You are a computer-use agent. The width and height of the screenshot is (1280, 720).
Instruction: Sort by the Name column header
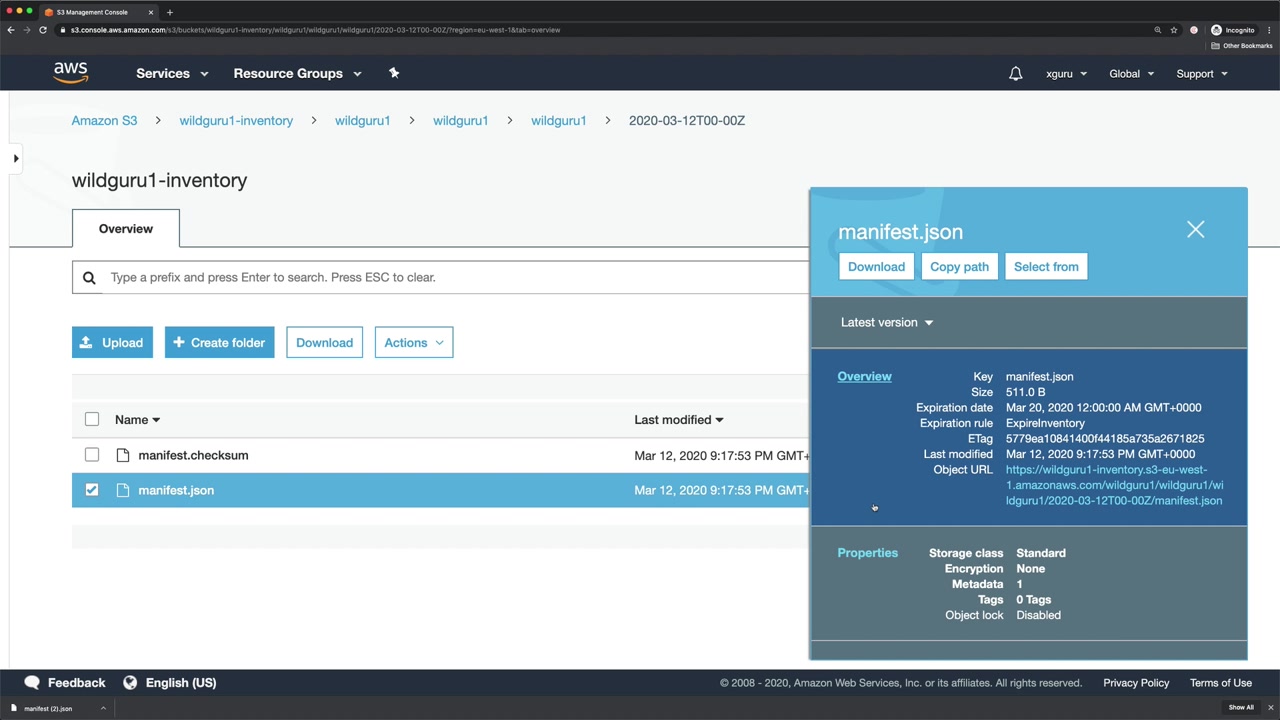coord(137,420)
